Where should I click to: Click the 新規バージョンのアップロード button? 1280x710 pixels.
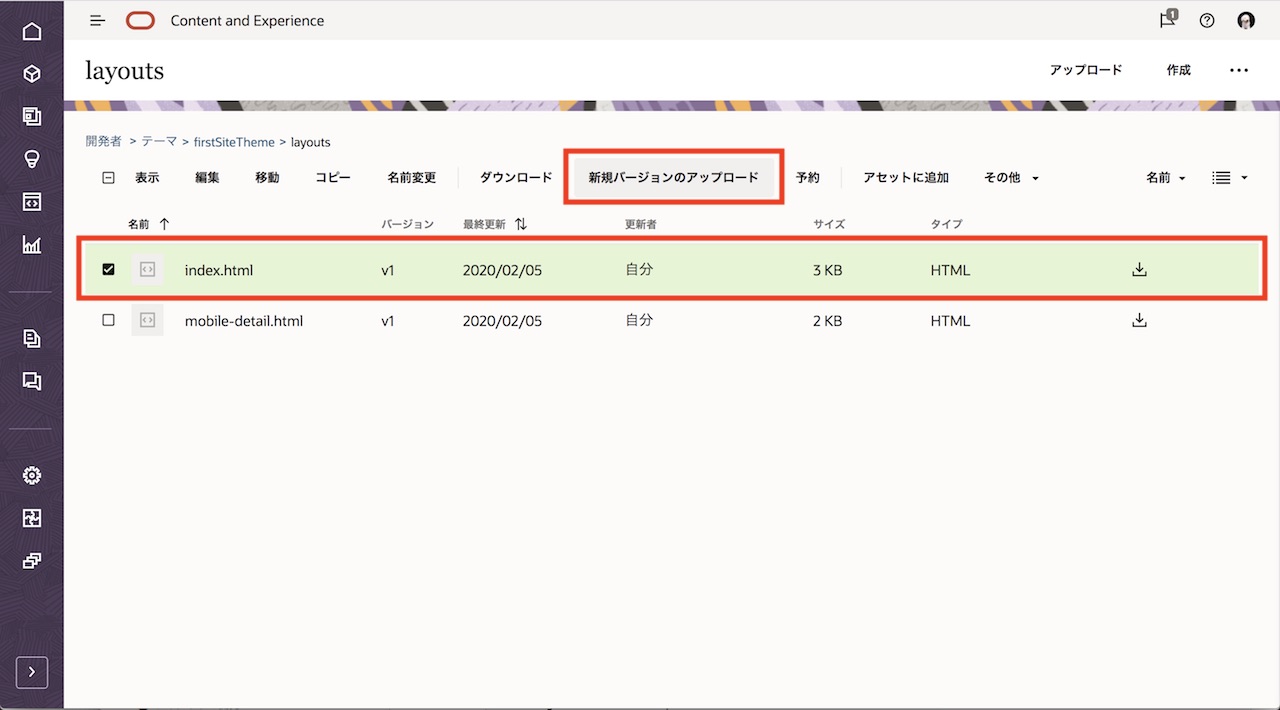point(673,178)
